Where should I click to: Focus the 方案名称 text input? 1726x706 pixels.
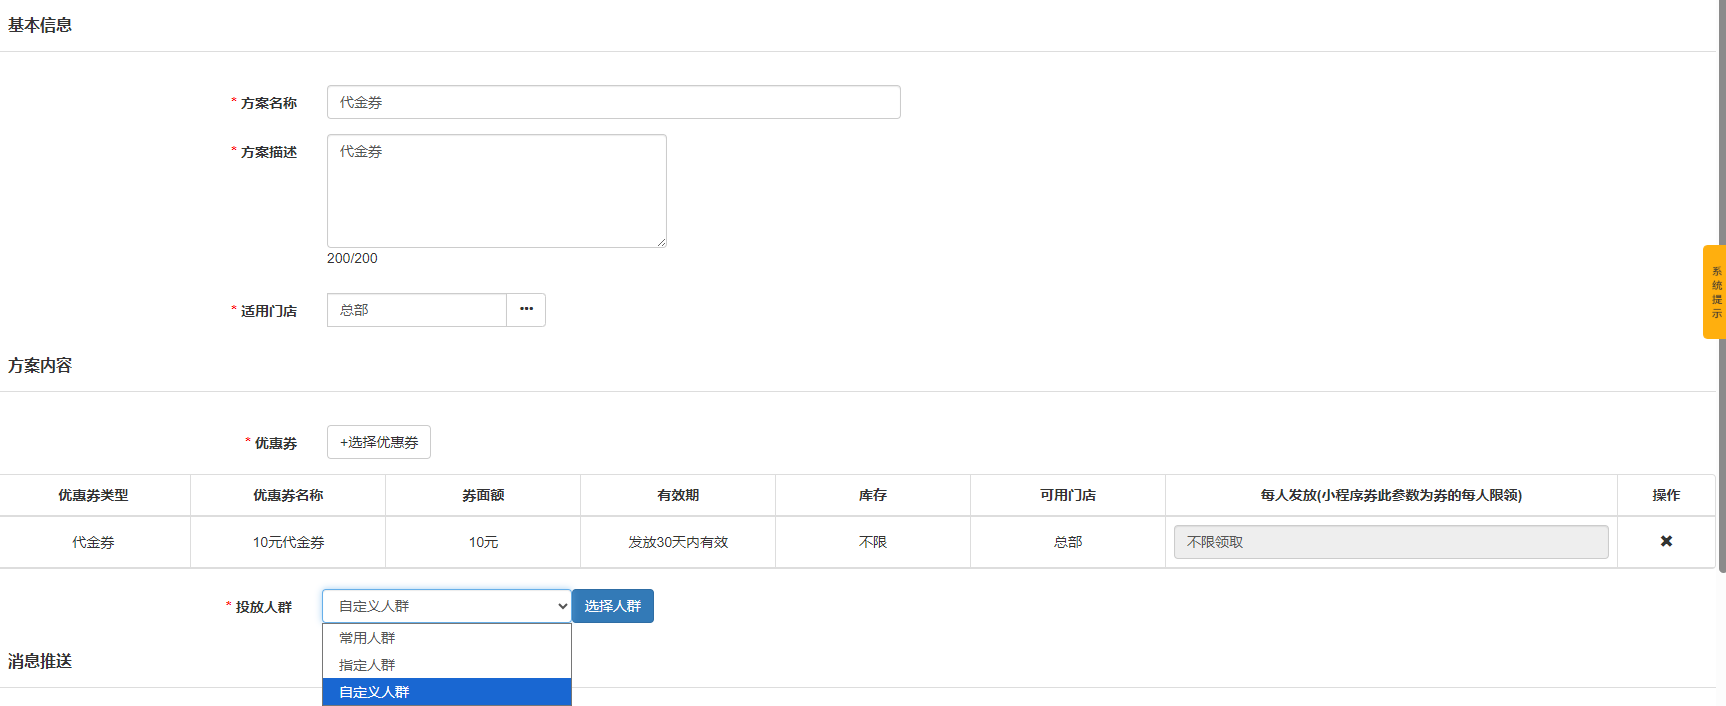tap(613, 102)
